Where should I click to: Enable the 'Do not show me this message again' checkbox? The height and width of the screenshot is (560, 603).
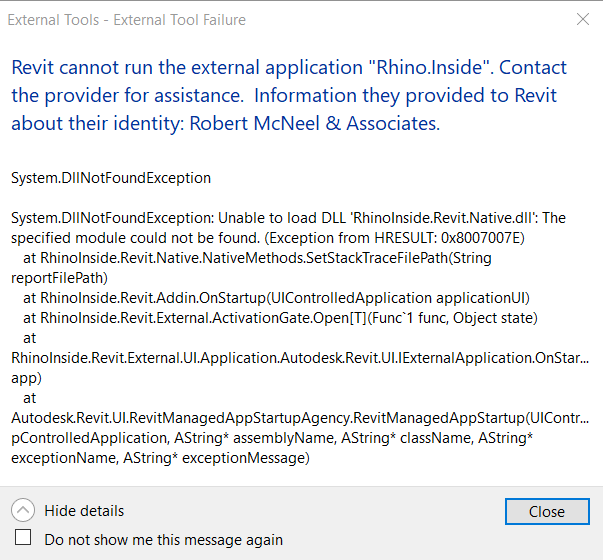(x=23, y=537)
